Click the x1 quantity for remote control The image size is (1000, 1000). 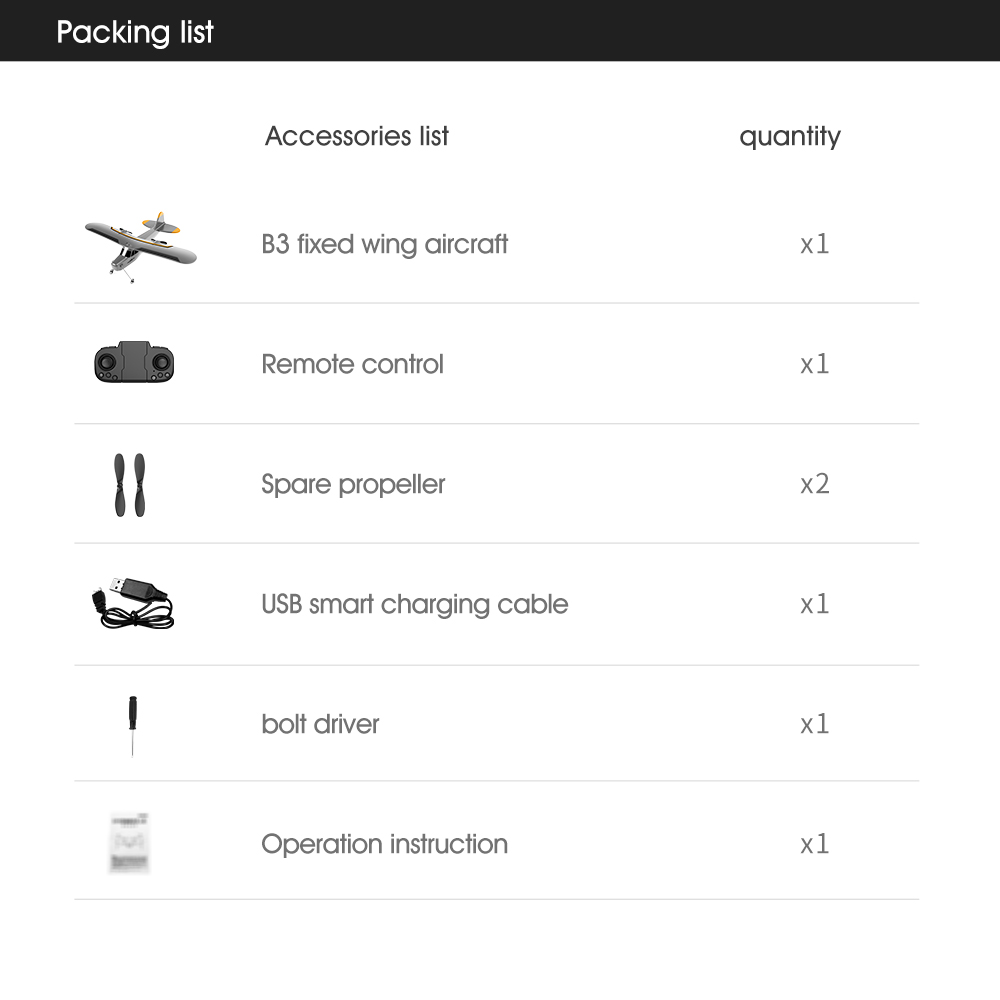click(x=815, y=364)
